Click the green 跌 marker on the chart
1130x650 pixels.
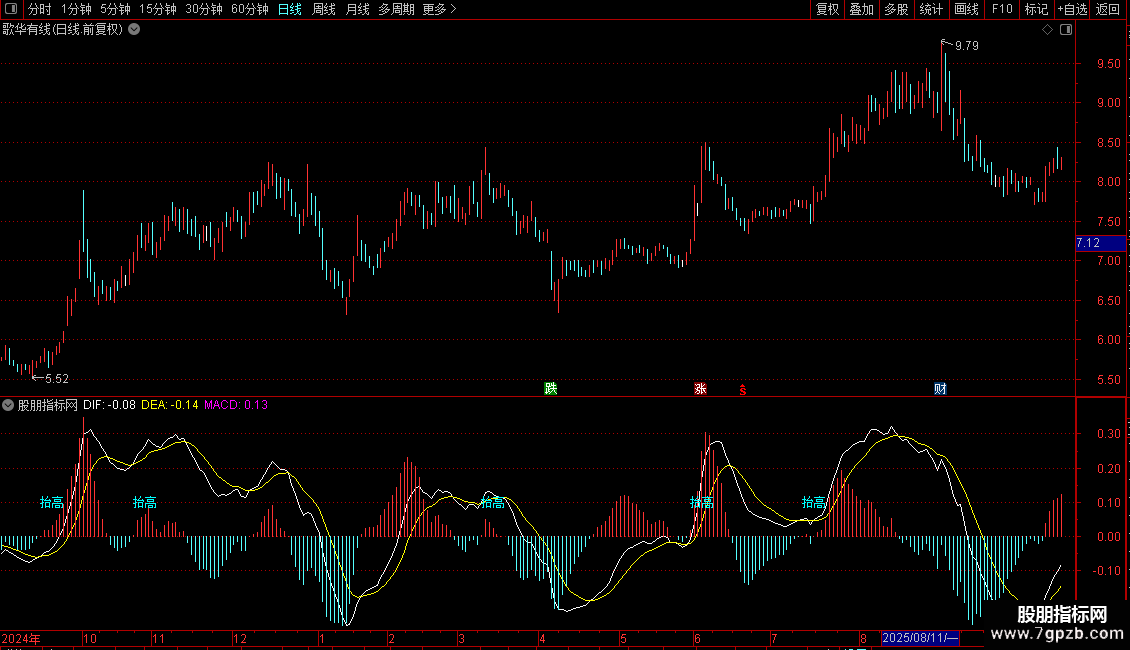(550, 388)
